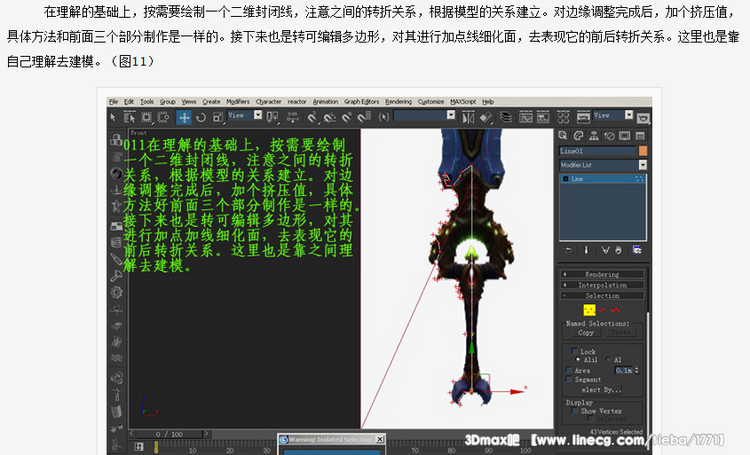Click the Select by Name icon
The image size is (750, 455).
129,117
